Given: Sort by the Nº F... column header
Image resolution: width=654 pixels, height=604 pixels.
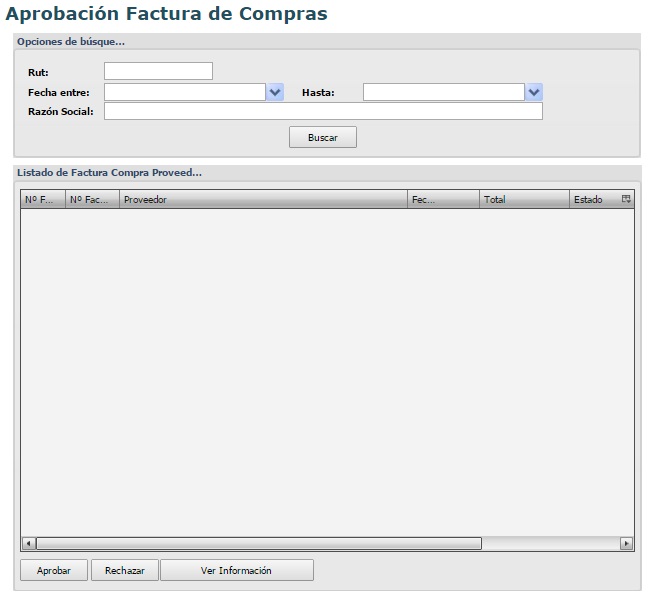Looking at the screenshot, I should 43,199.
